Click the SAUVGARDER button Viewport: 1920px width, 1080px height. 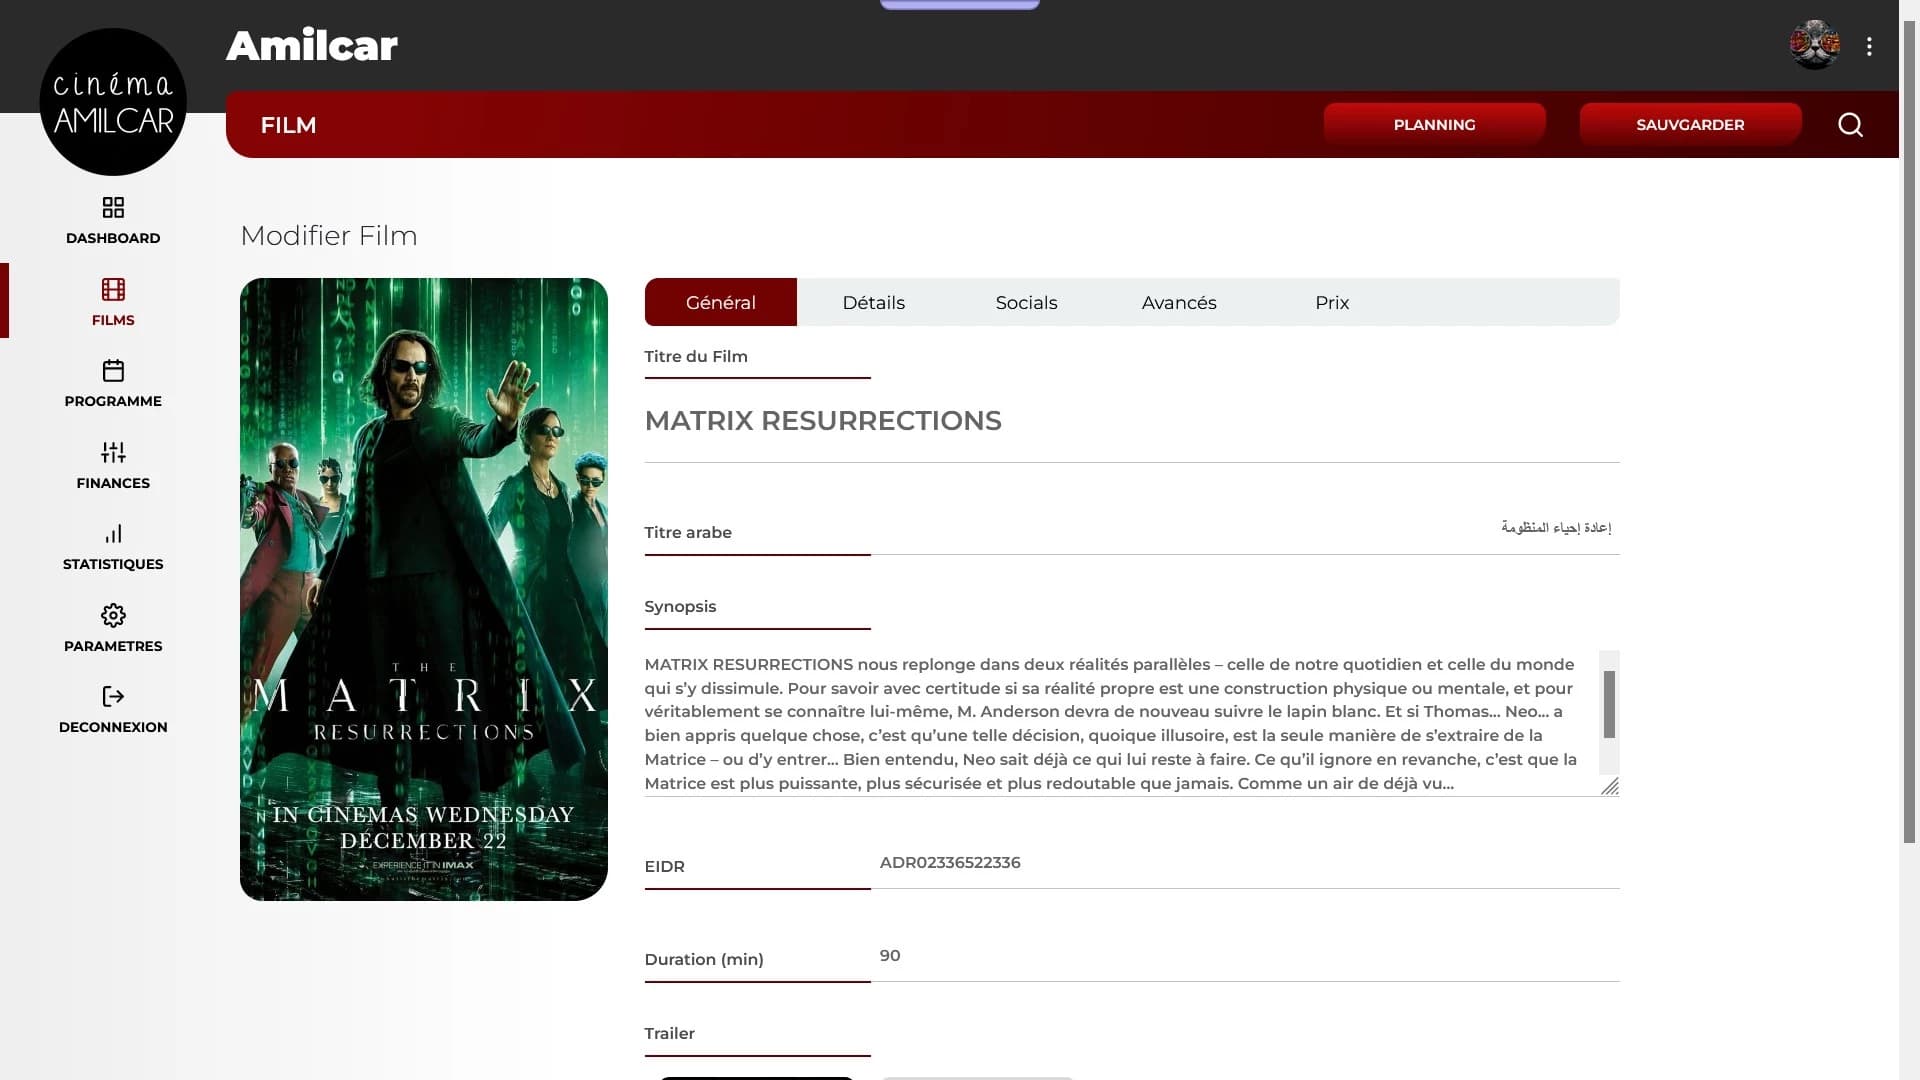click(x=1690, y=124)
